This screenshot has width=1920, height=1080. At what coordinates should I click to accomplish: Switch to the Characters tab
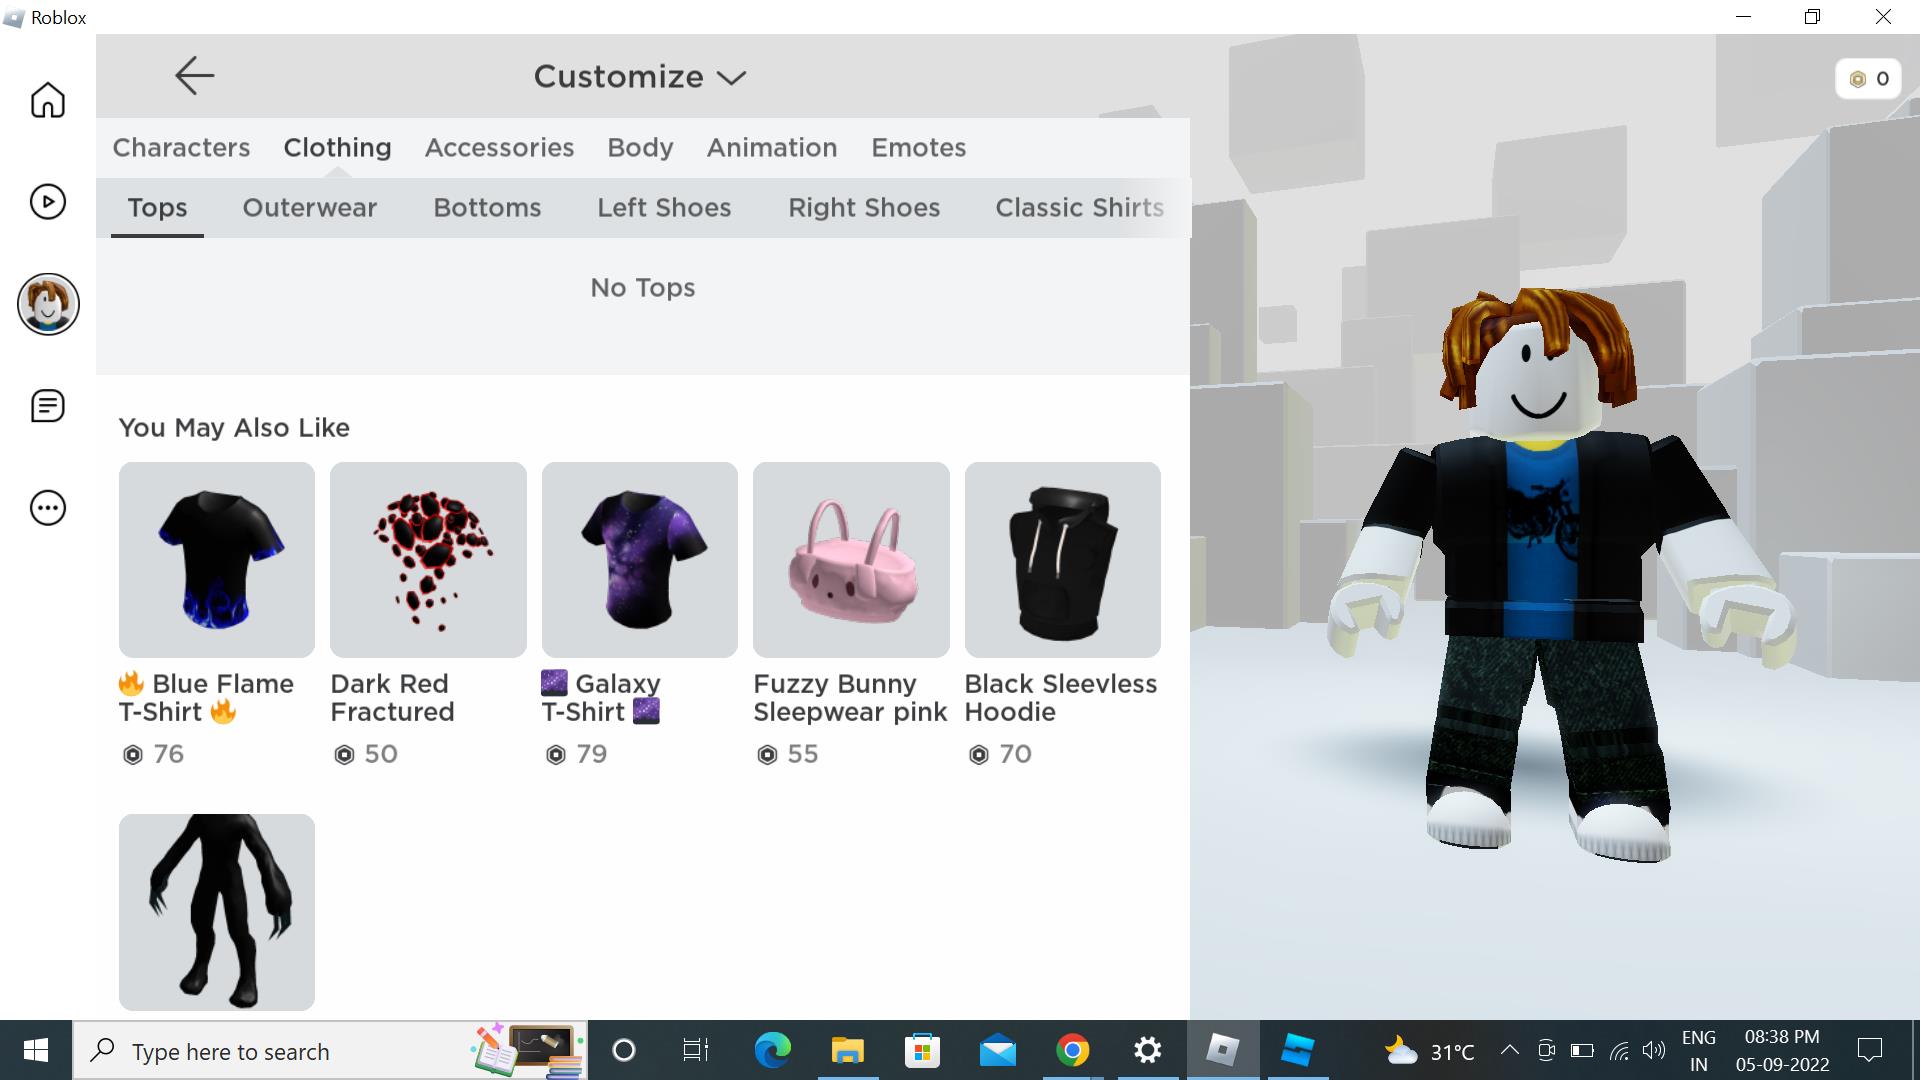[181, 147]
